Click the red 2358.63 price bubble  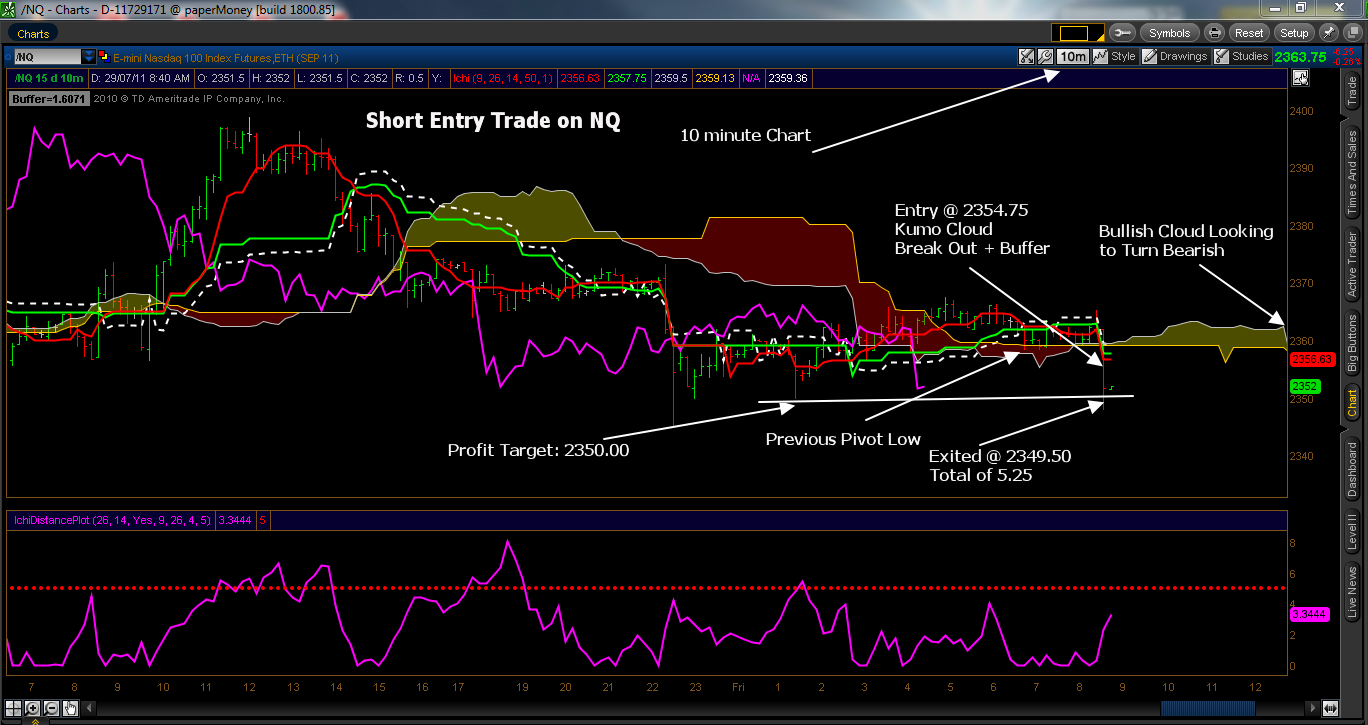pyautogui.click(x=1312, y=358)
